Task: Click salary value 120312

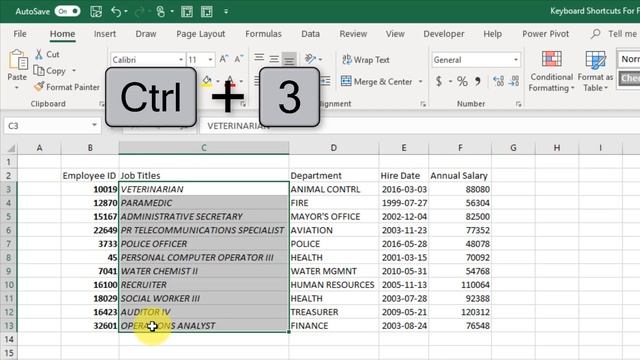Action: pos(460,312)
